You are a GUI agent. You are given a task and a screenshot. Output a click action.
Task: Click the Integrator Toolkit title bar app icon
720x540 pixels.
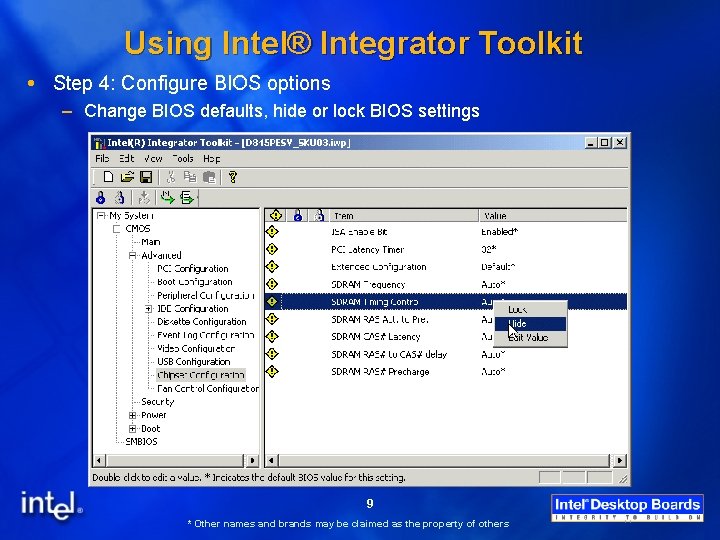click(99, 143)
